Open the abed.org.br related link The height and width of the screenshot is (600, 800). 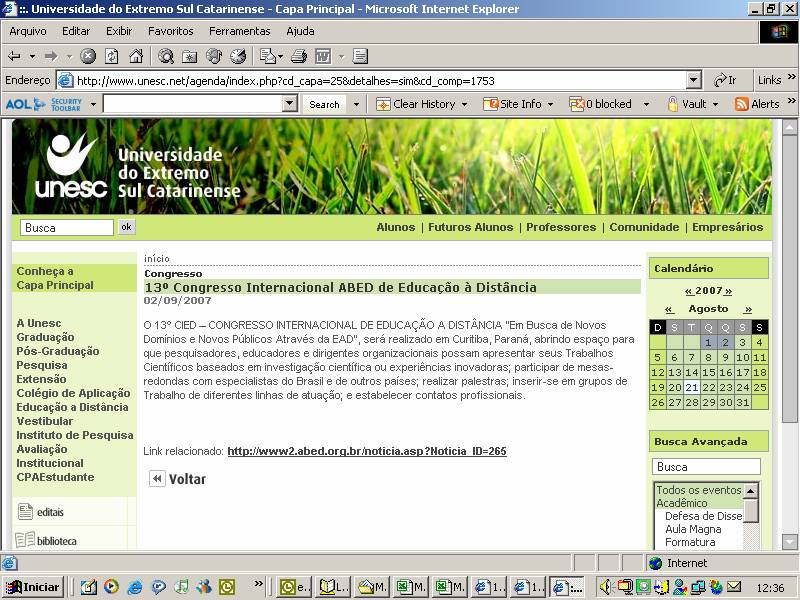[x=367, y=452]
